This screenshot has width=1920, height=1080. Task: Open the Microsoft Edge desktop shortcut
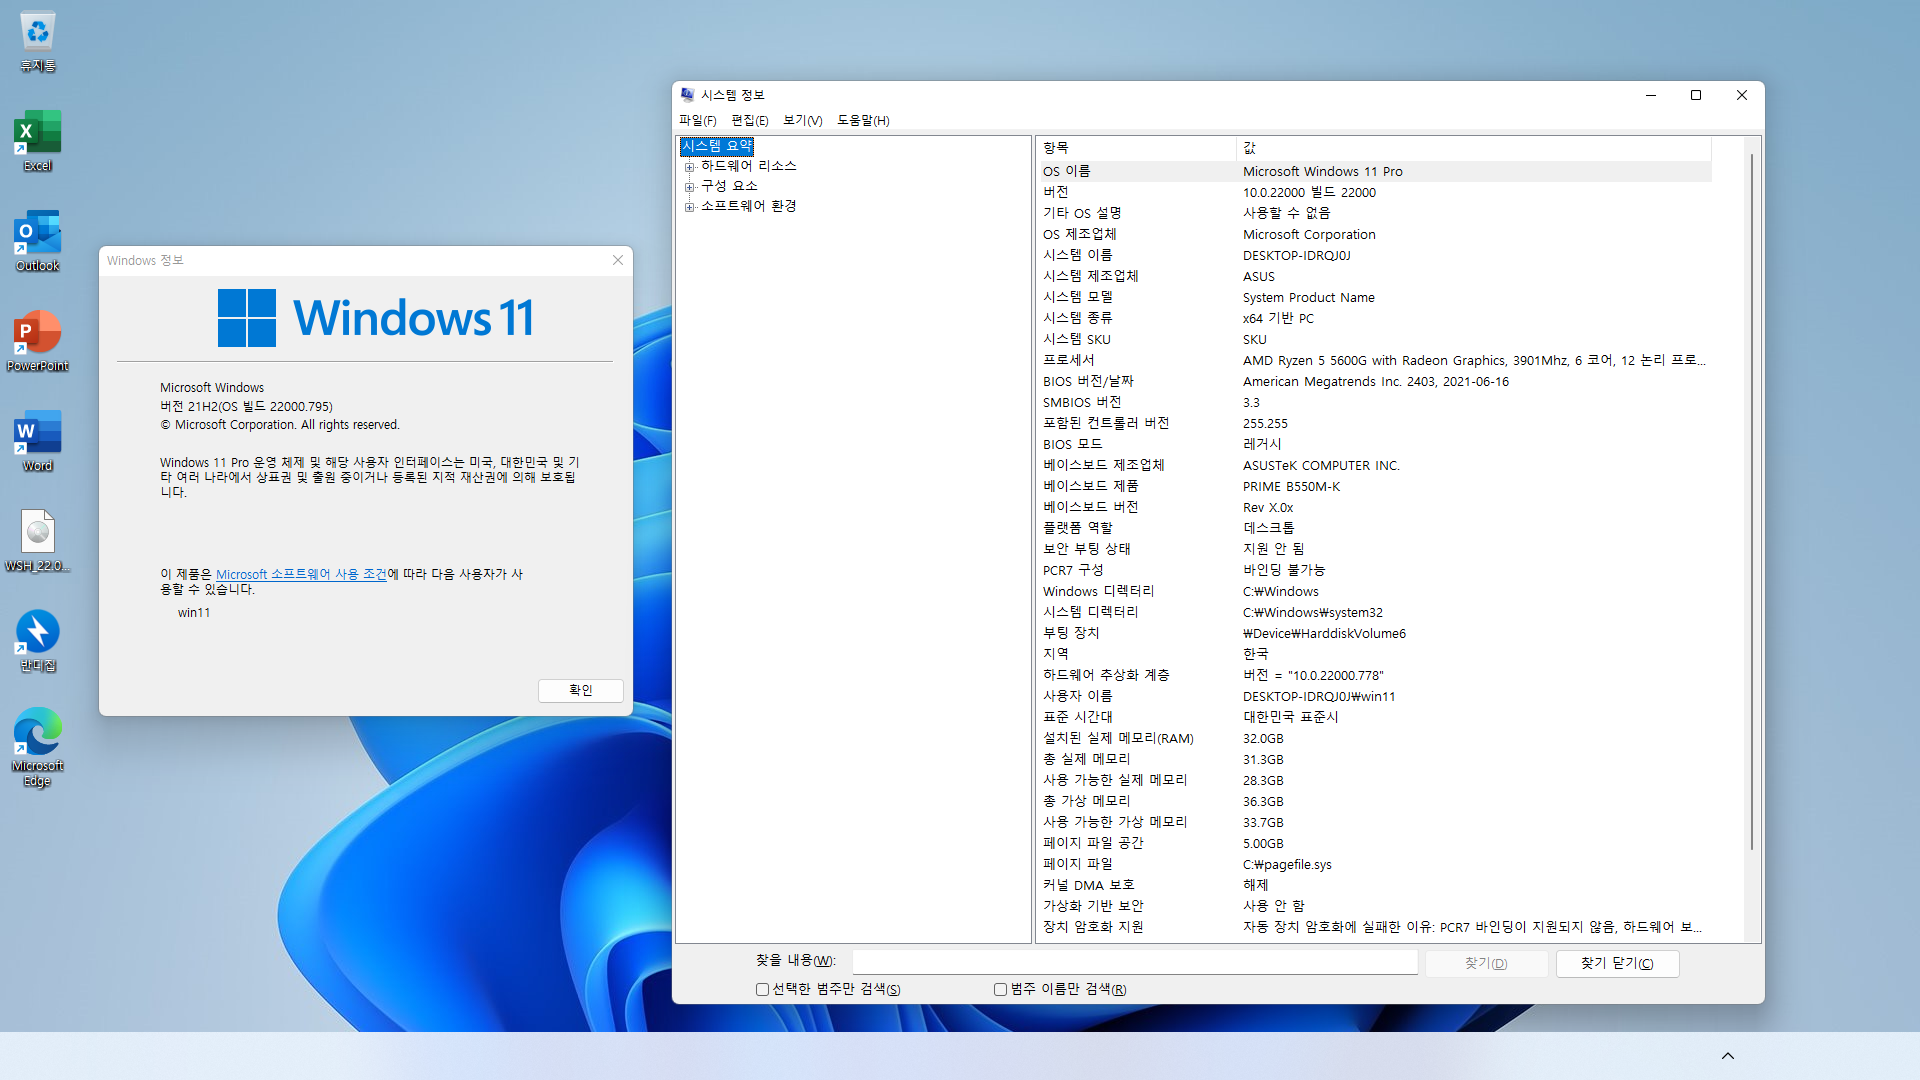(x=38, y=748)
